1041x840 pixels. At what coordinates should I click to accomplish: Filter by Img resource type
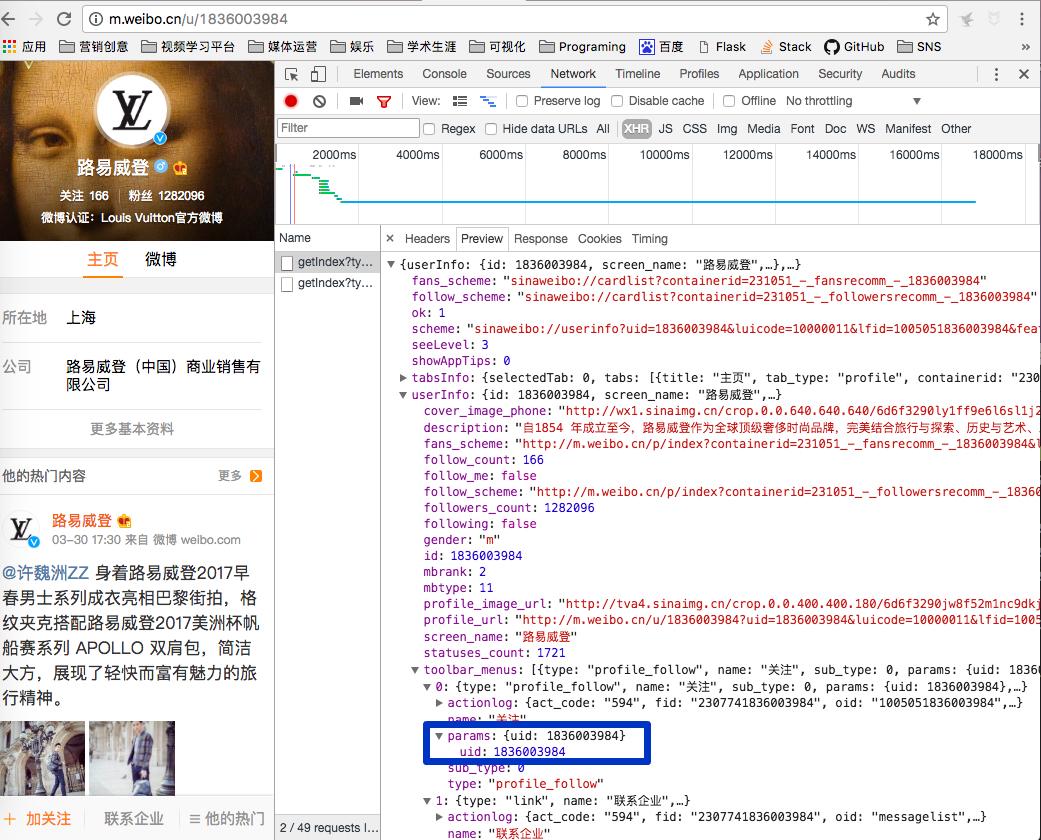coord(726,129)
